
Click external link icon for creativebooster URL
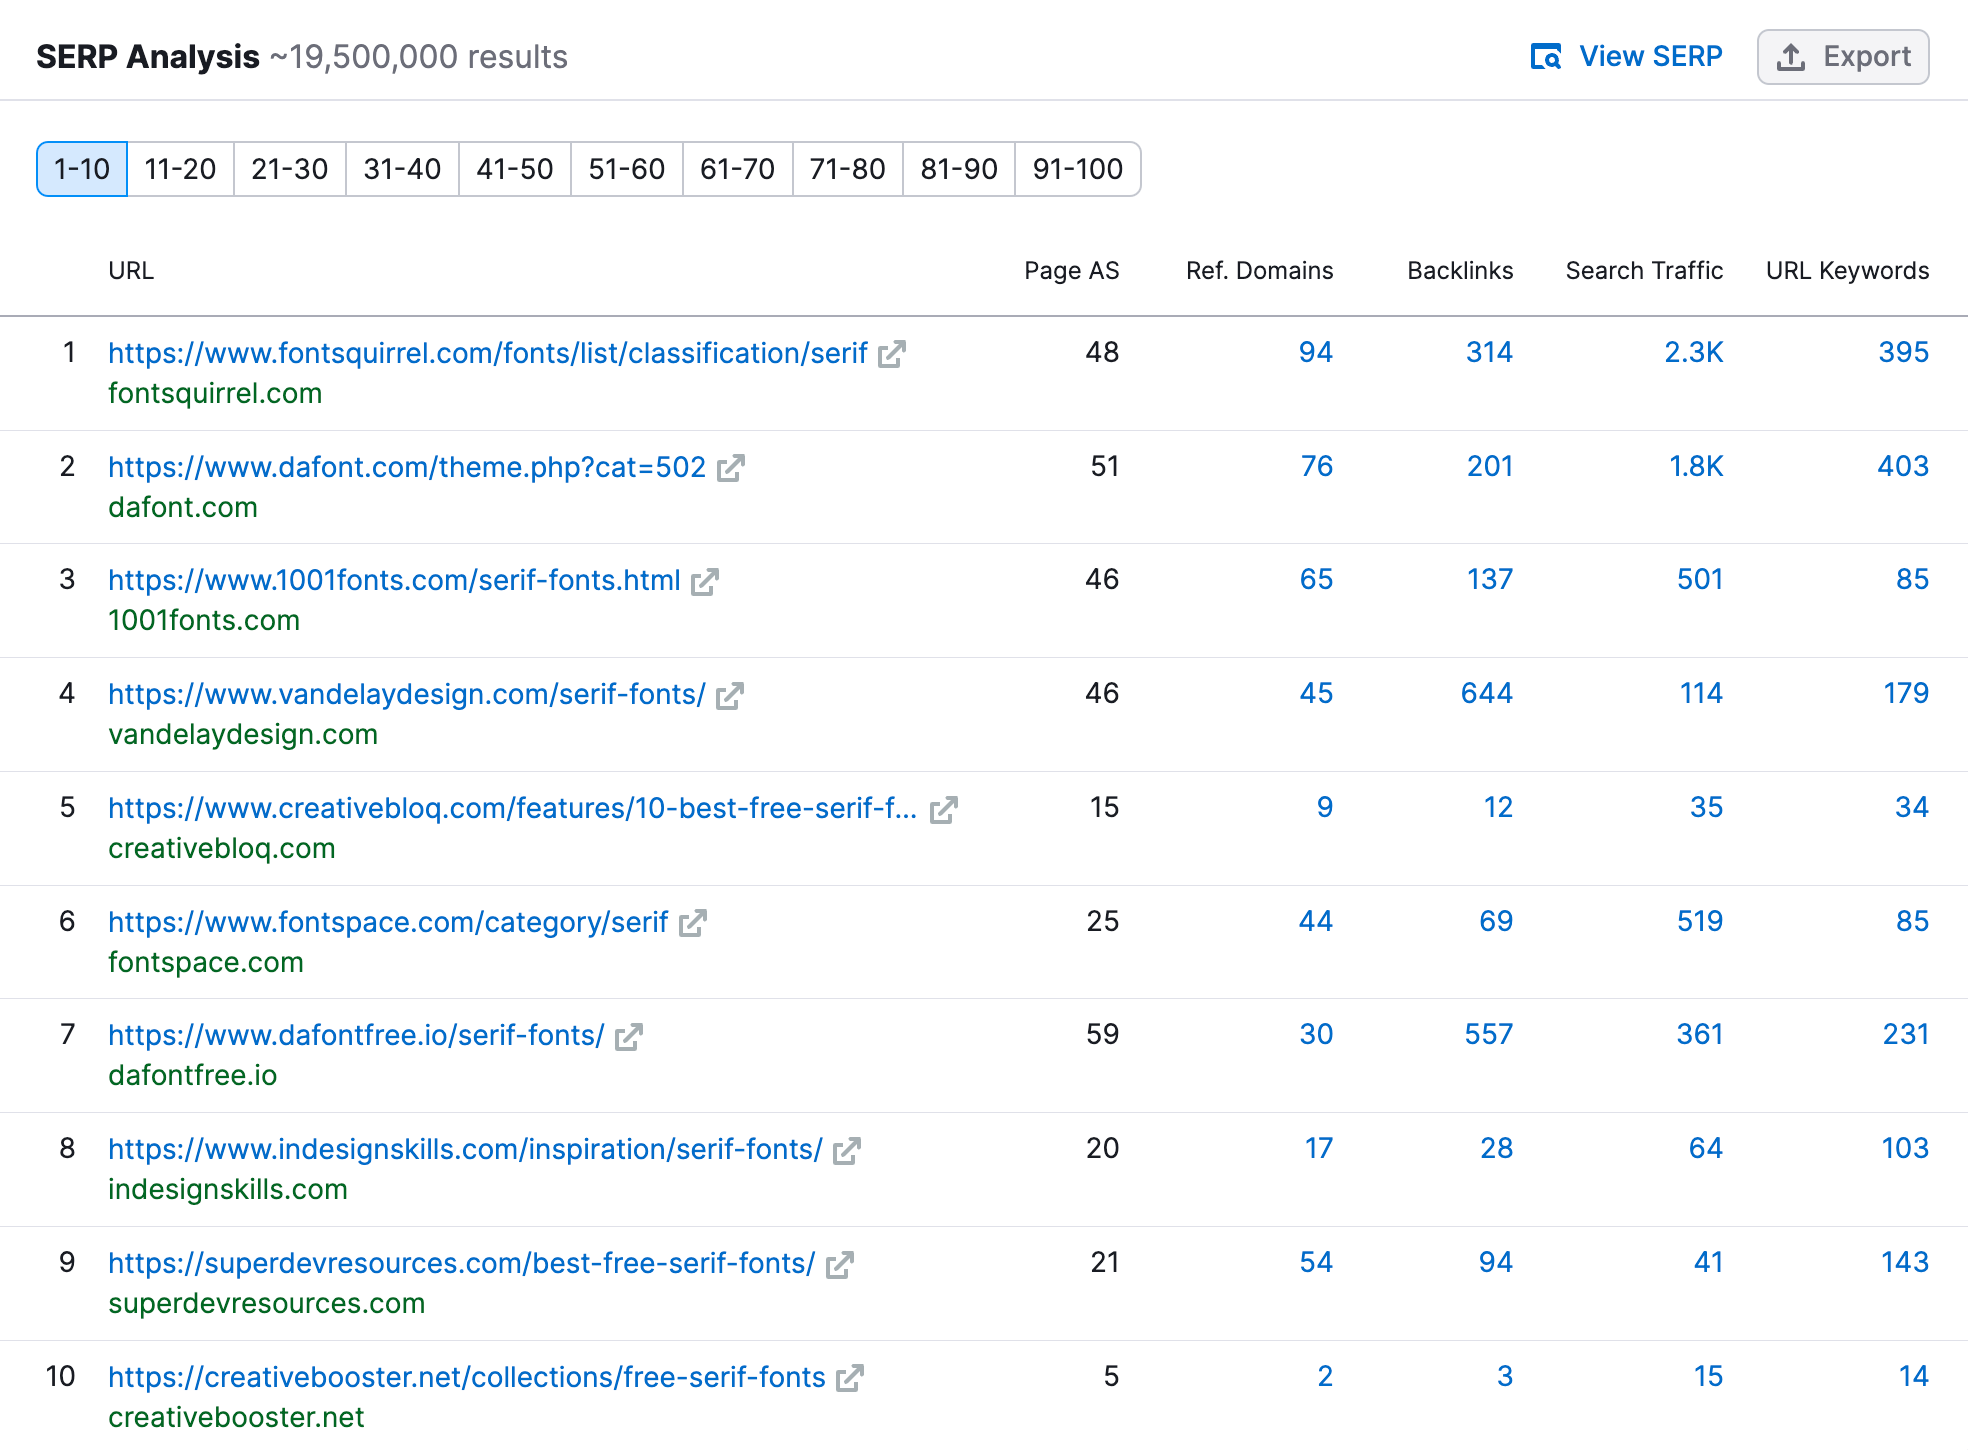coord(849,1378)
